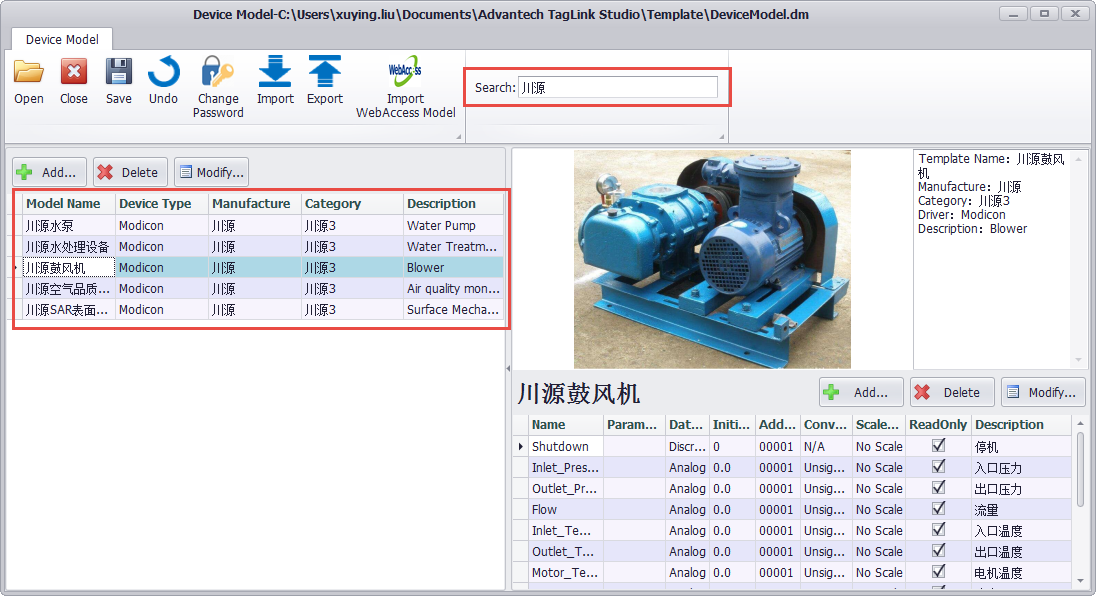Click Modify button above the model list
Viewport: 1096px width, 596px height.
211,172
